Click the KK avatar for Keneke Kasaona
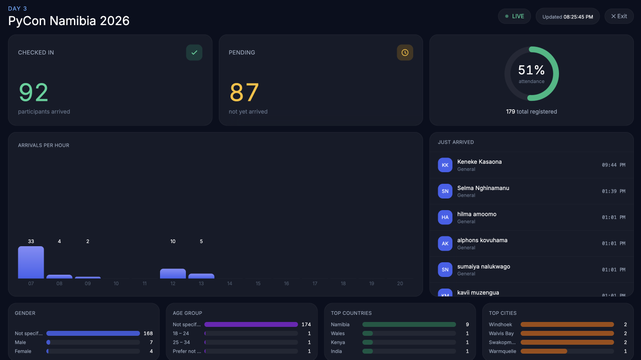 click(445, 165)
